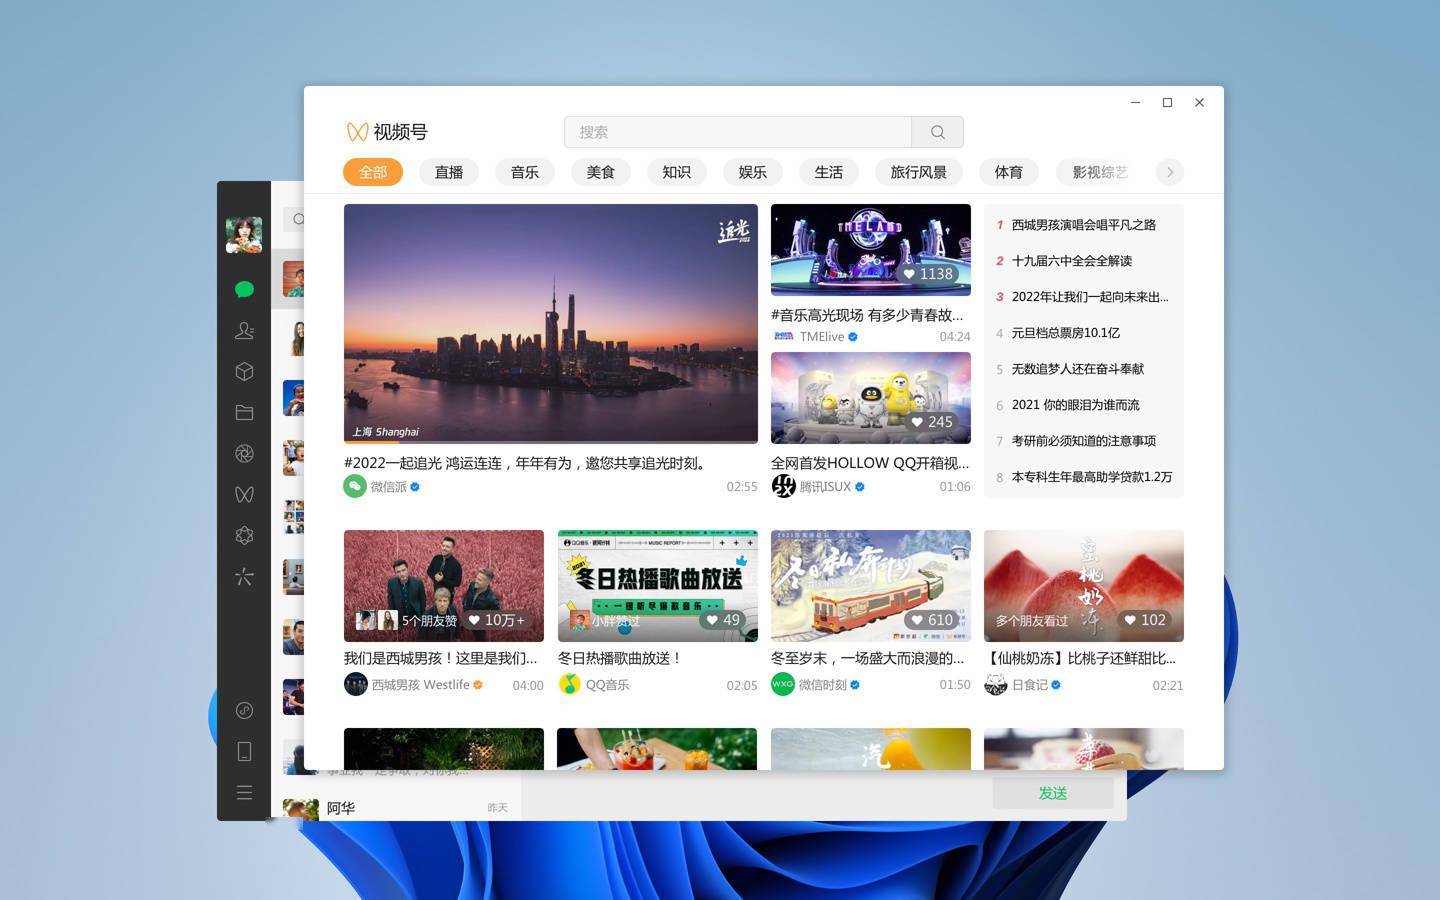Open the Mini Programs panel icon
Image resolution: width=1440 pixels, height=900 pixels.
244,371
